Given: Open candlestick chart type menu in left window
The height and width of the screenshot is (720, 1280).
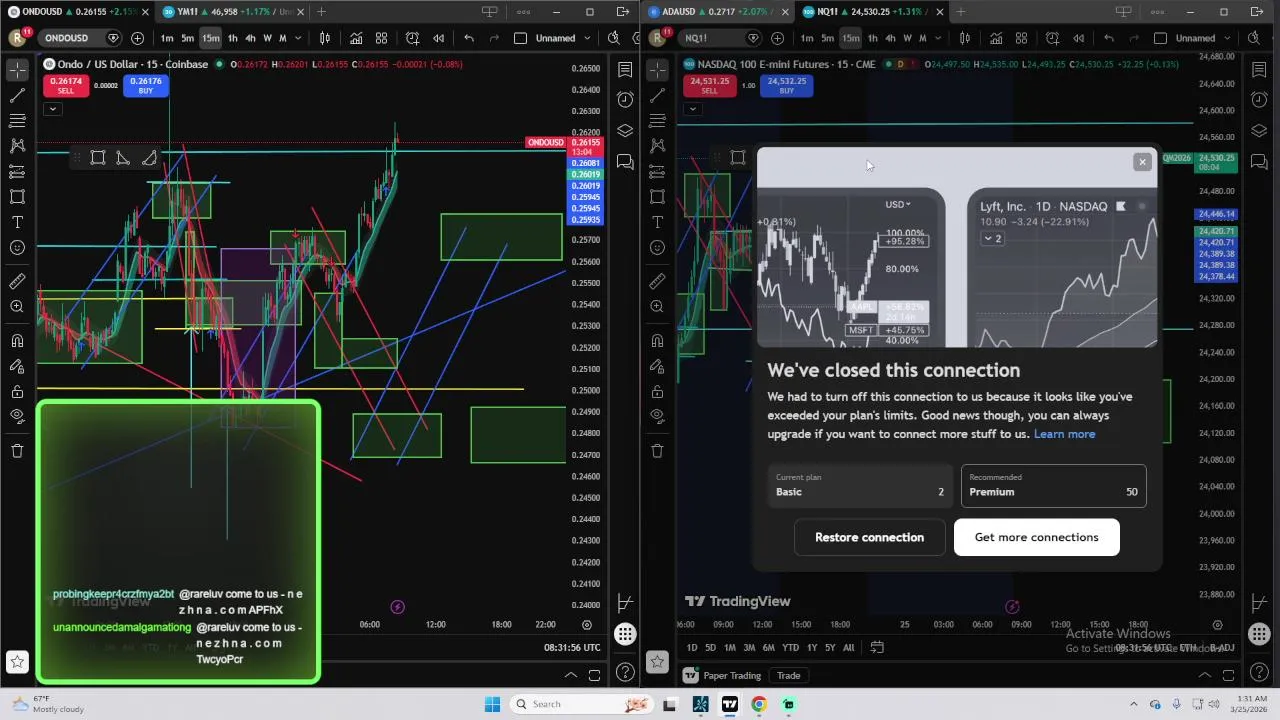Looking at the screenshot, I should (x=325, y=38).
